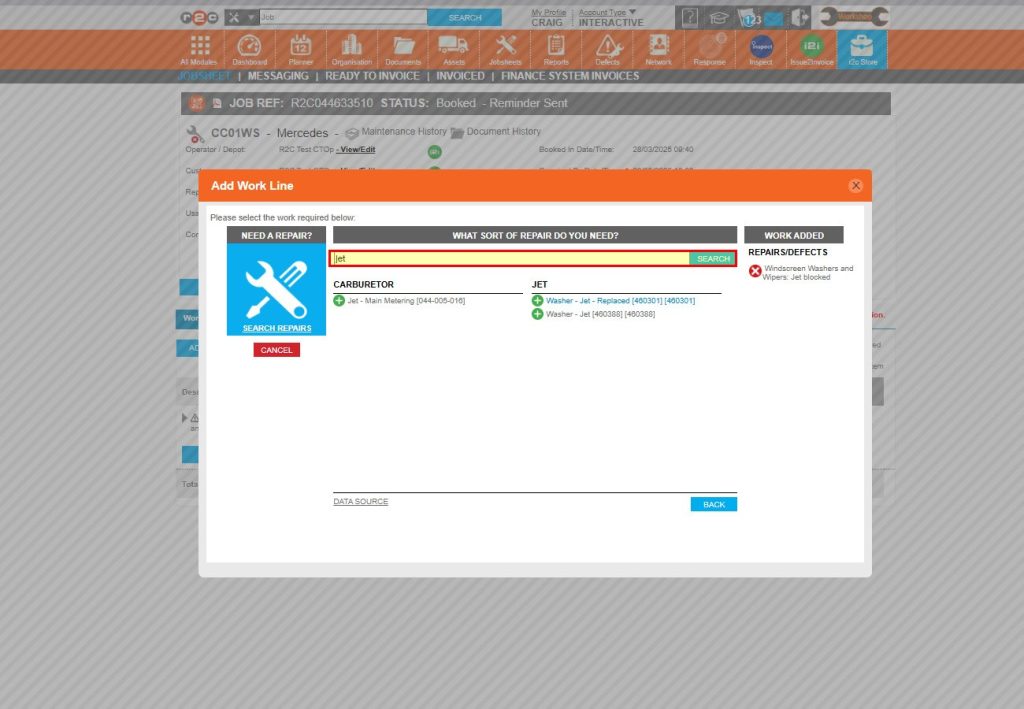Open the DATA SOURCE link
This screenshot has width=1024, height=709.
pos(360,501)
